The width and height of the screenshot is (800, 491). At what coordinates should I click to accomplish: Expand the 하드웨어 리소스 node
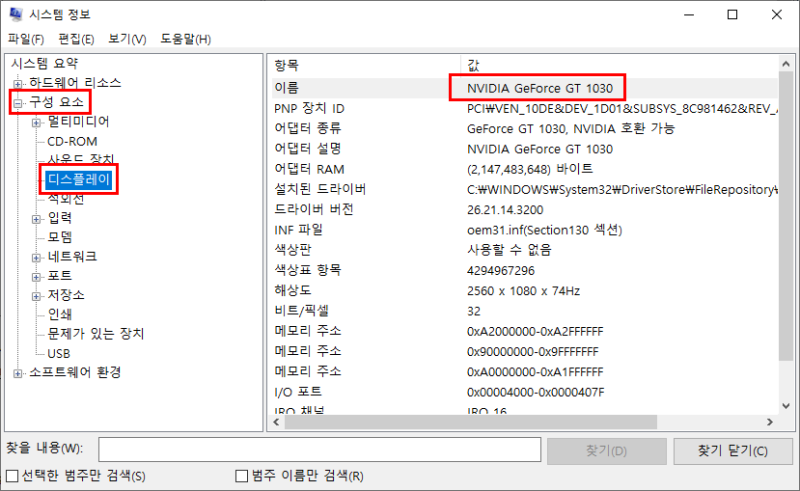18,83
